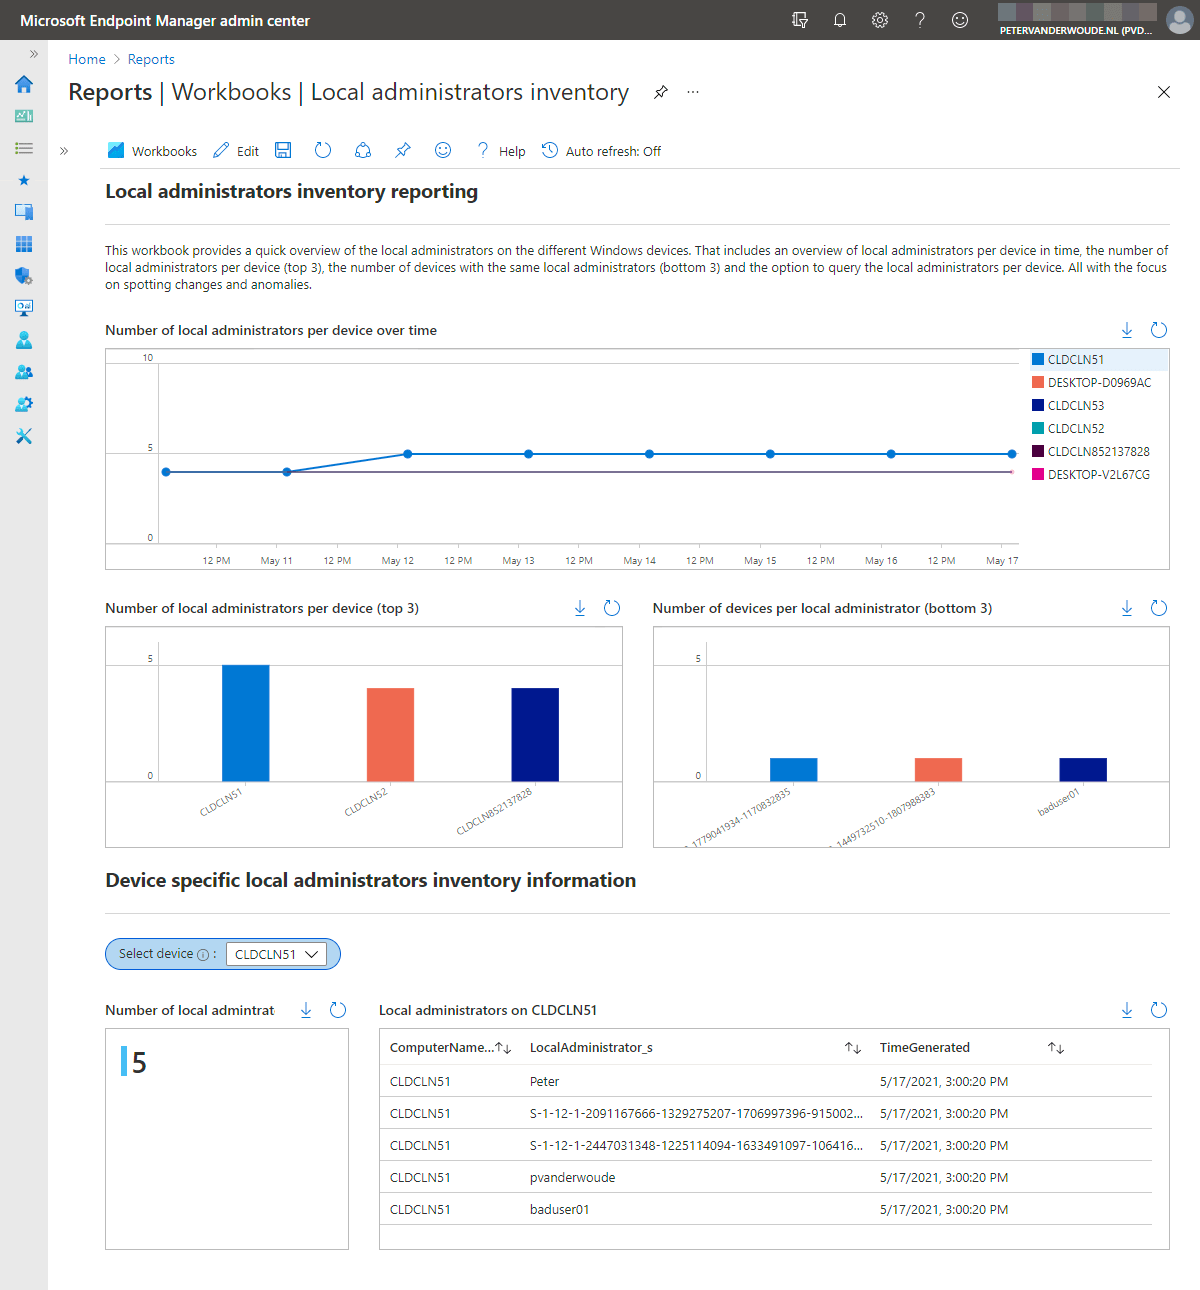Open Endpoint security shield icon in sidebar
Screen dimensions: 1200x1290
24,276
